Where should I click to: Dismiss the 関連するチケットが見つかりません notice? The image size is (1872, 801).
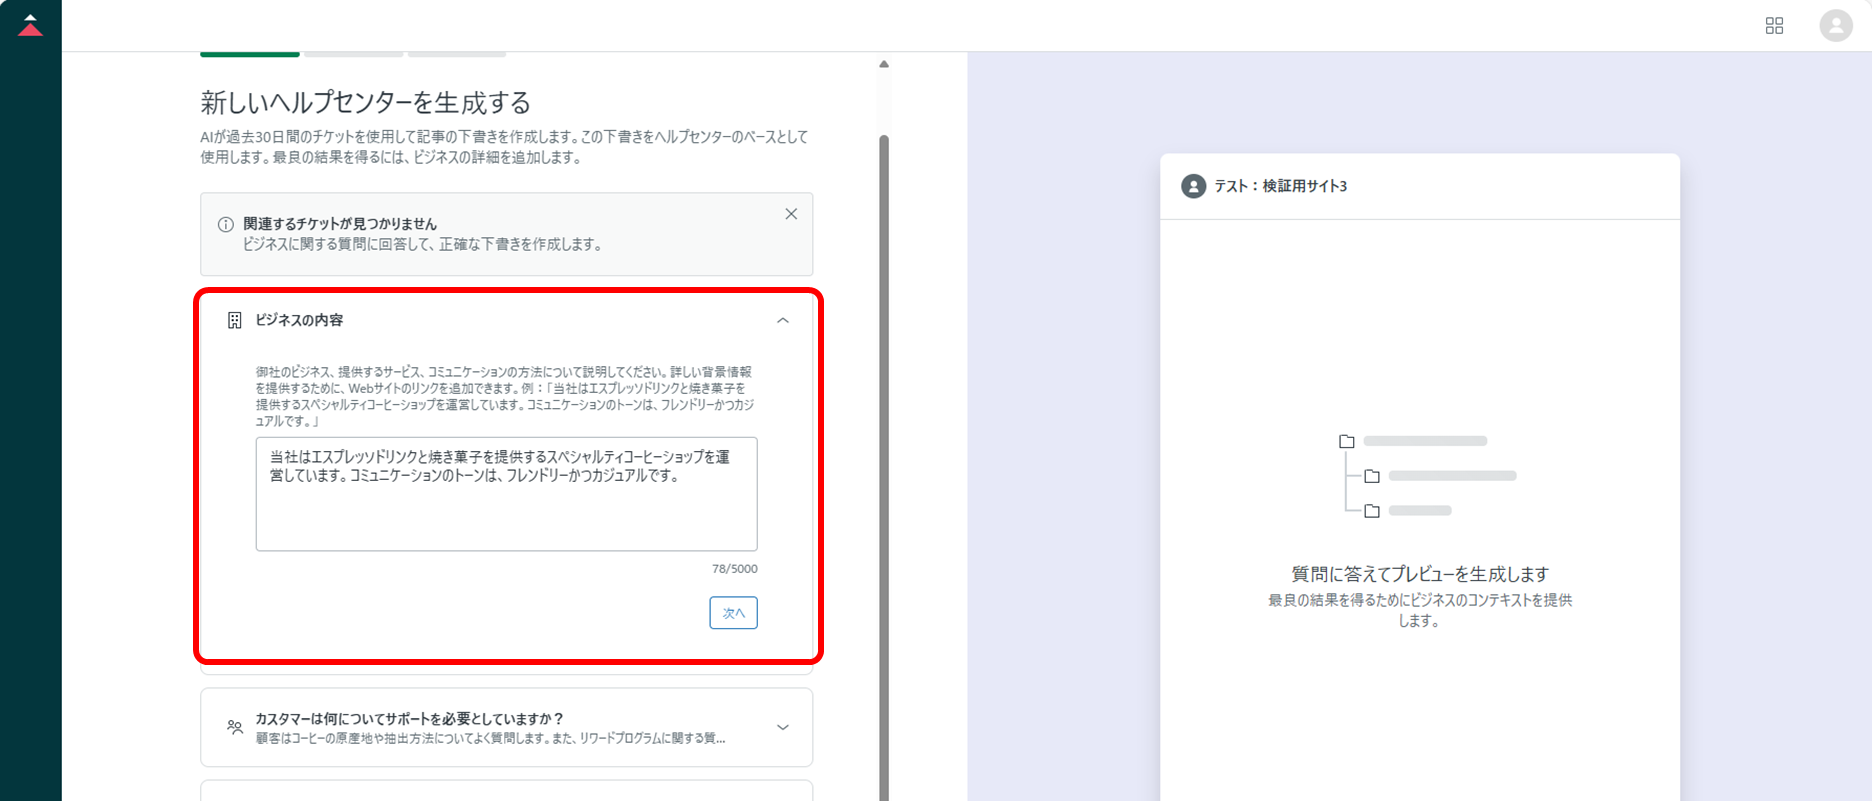tap(791, 214)
